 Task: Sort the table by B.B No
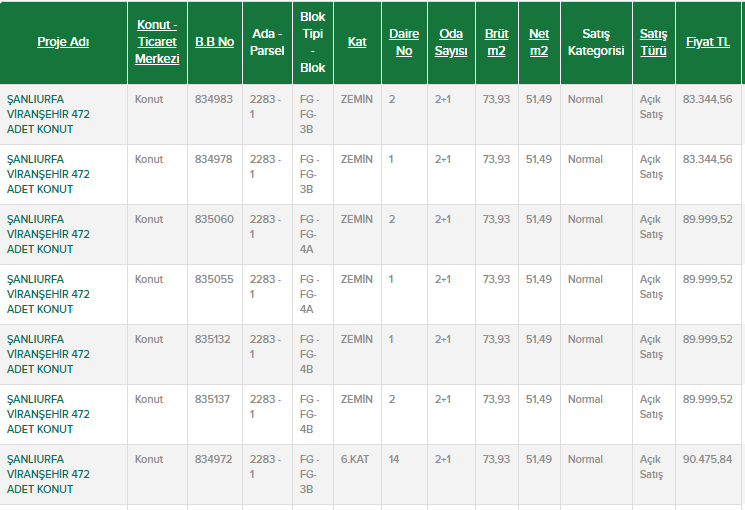214,42
